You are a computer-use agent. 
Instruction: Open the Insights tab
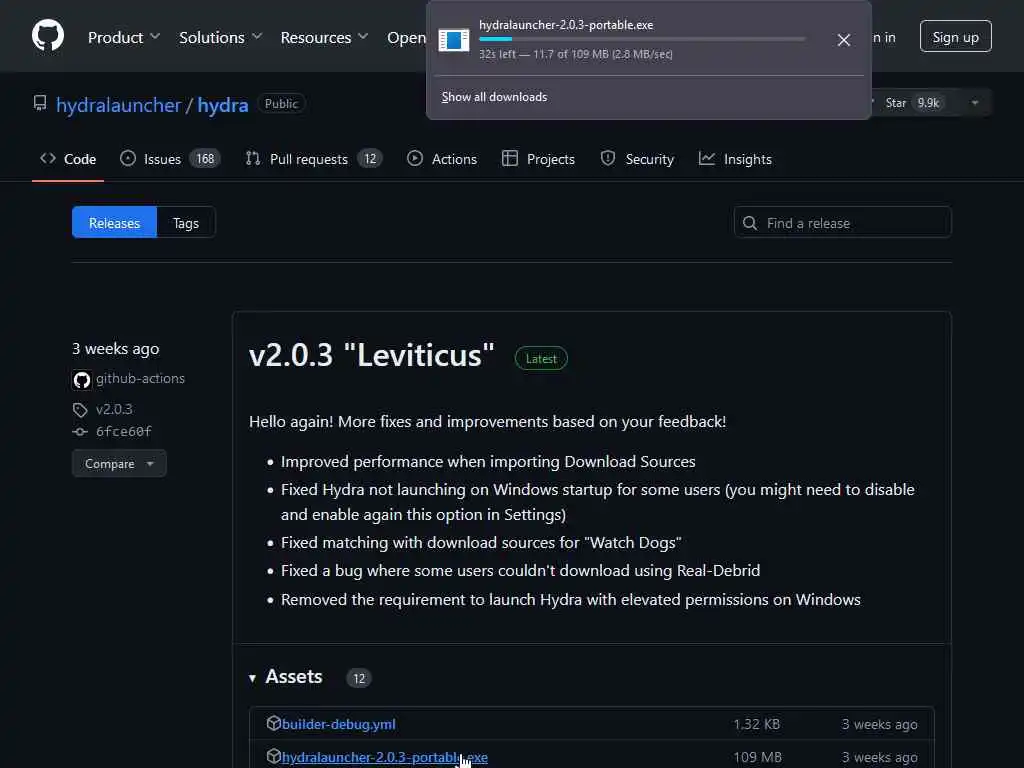point(735,159)
